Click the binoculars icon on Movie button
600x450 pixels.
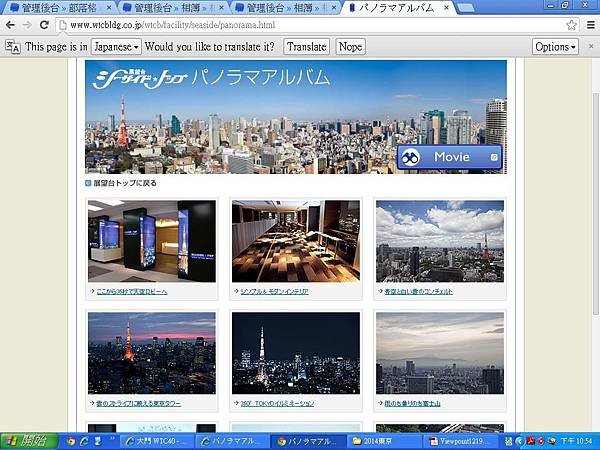[x=411, y=157]
